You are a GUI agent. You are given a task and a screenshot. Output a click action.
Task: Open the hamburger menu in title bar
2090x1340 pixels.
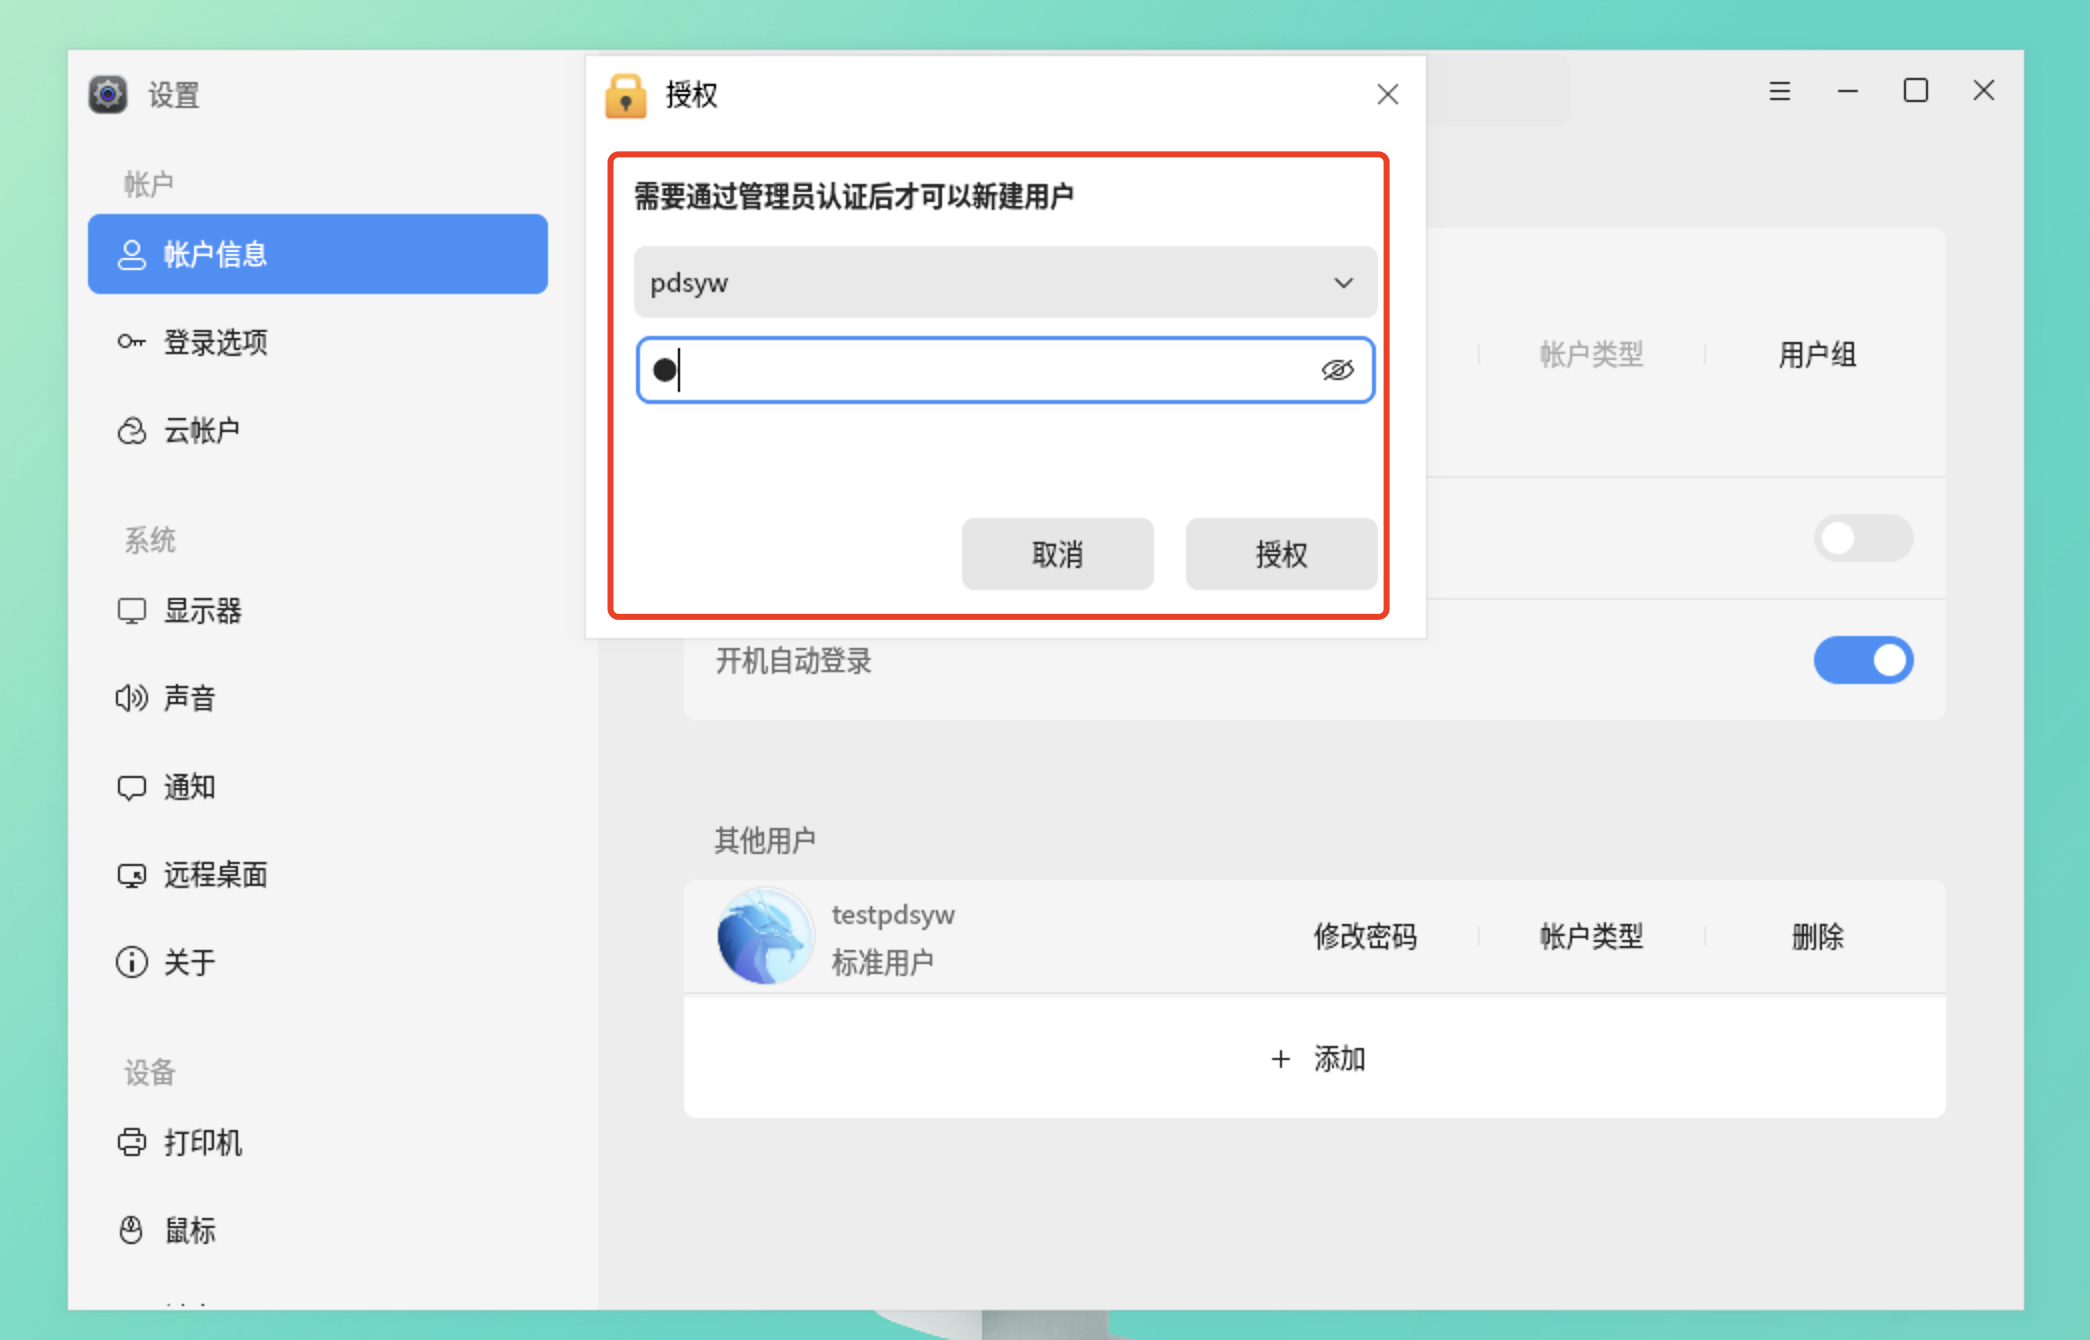click(x=1779, y=91)
